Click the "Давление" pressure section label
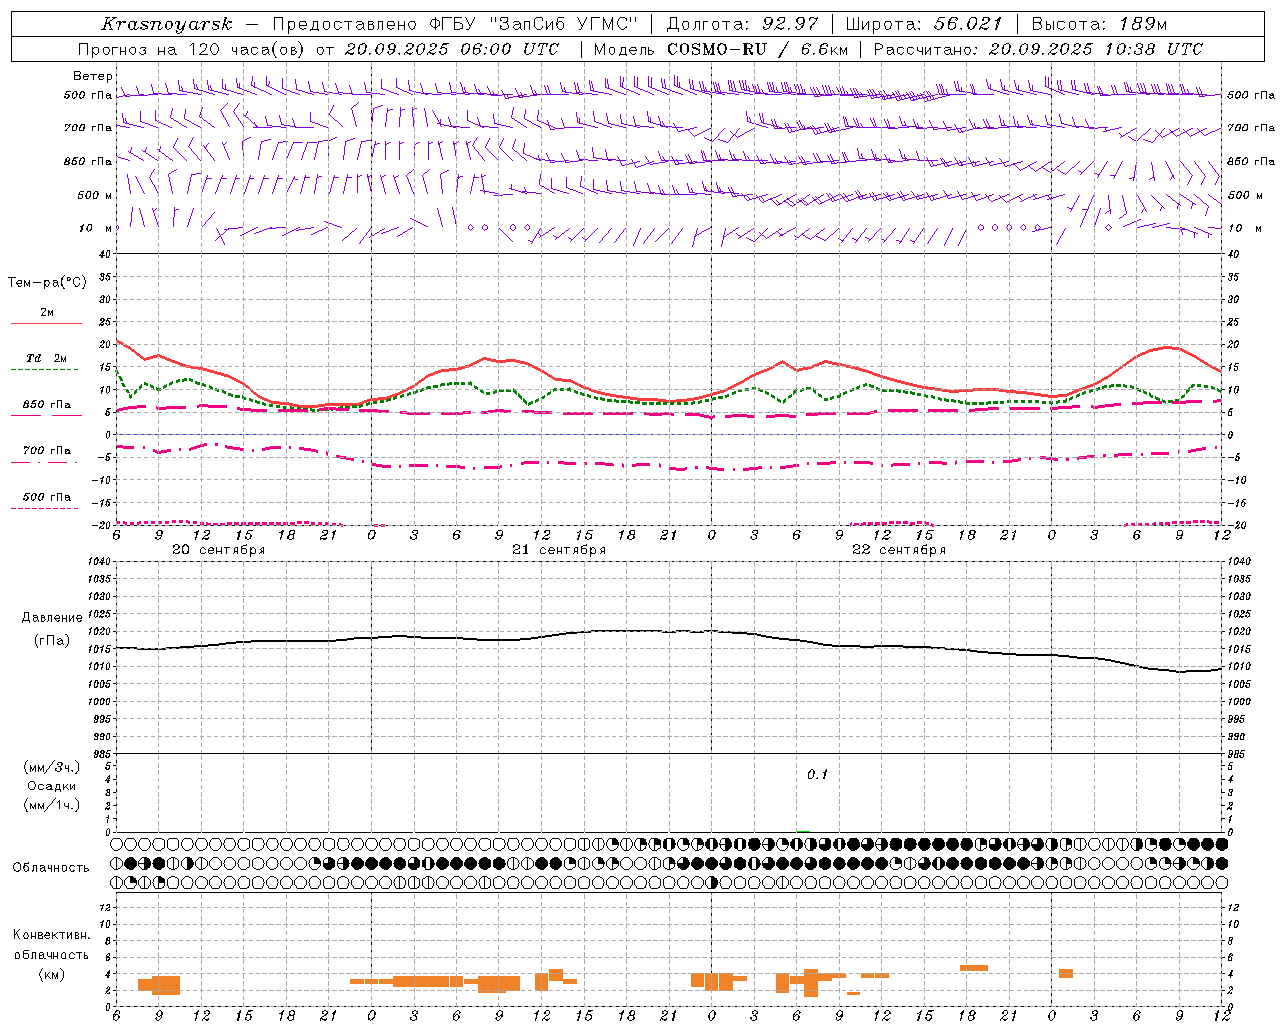This screenshot has width=1280, height=1024. click(51, 618)
